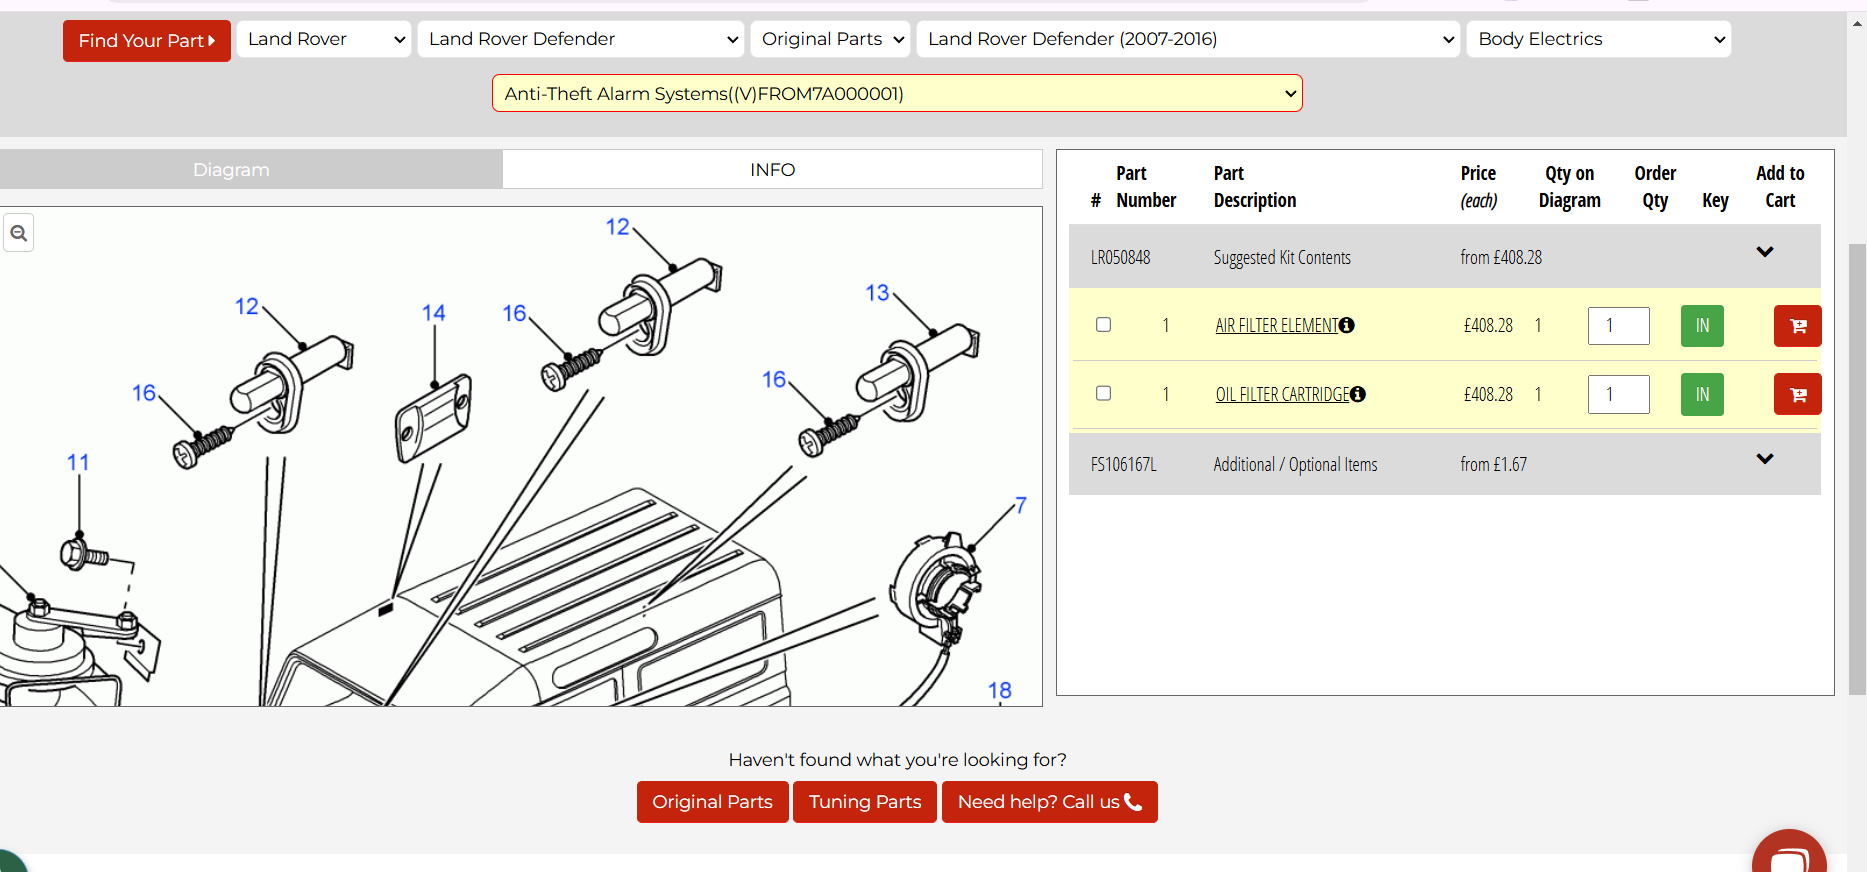Click diagram callout number 7
1867x872 pixels.
[1021, 505]
